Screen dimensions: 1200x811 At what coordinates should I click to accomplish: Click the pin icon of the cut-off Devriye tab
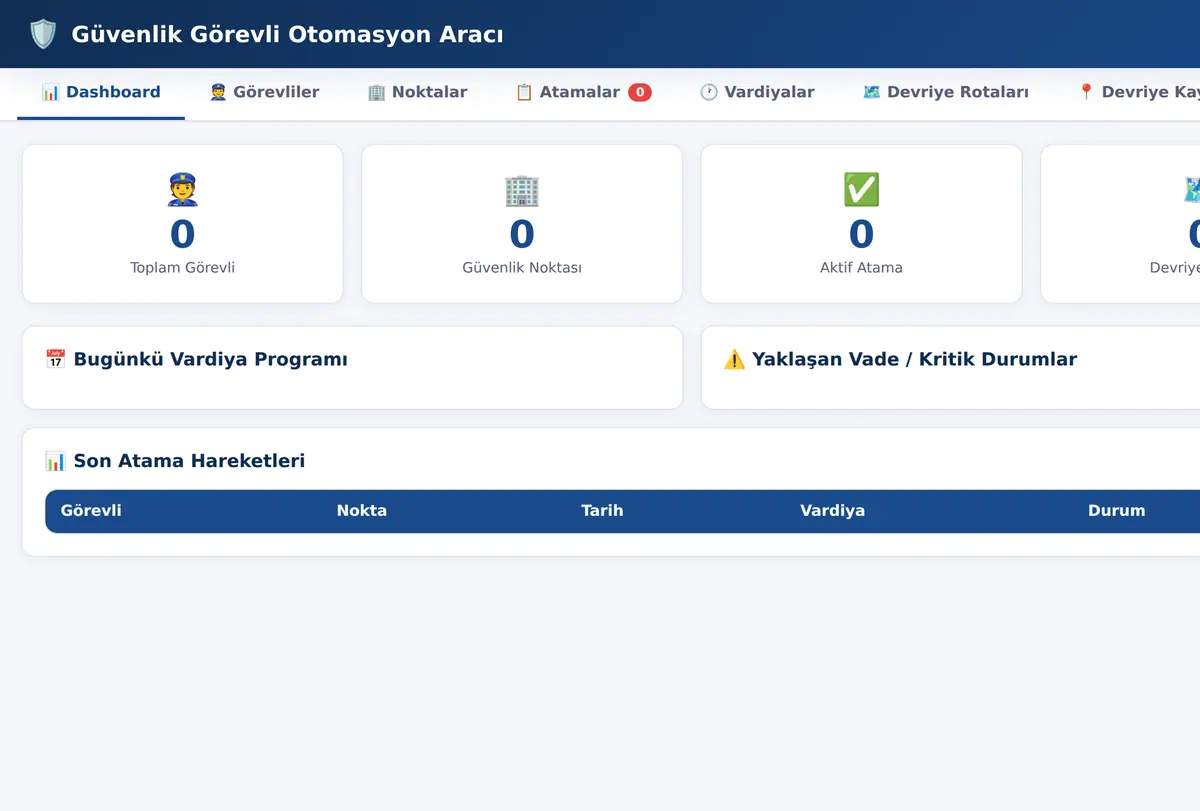point(1086,92)
